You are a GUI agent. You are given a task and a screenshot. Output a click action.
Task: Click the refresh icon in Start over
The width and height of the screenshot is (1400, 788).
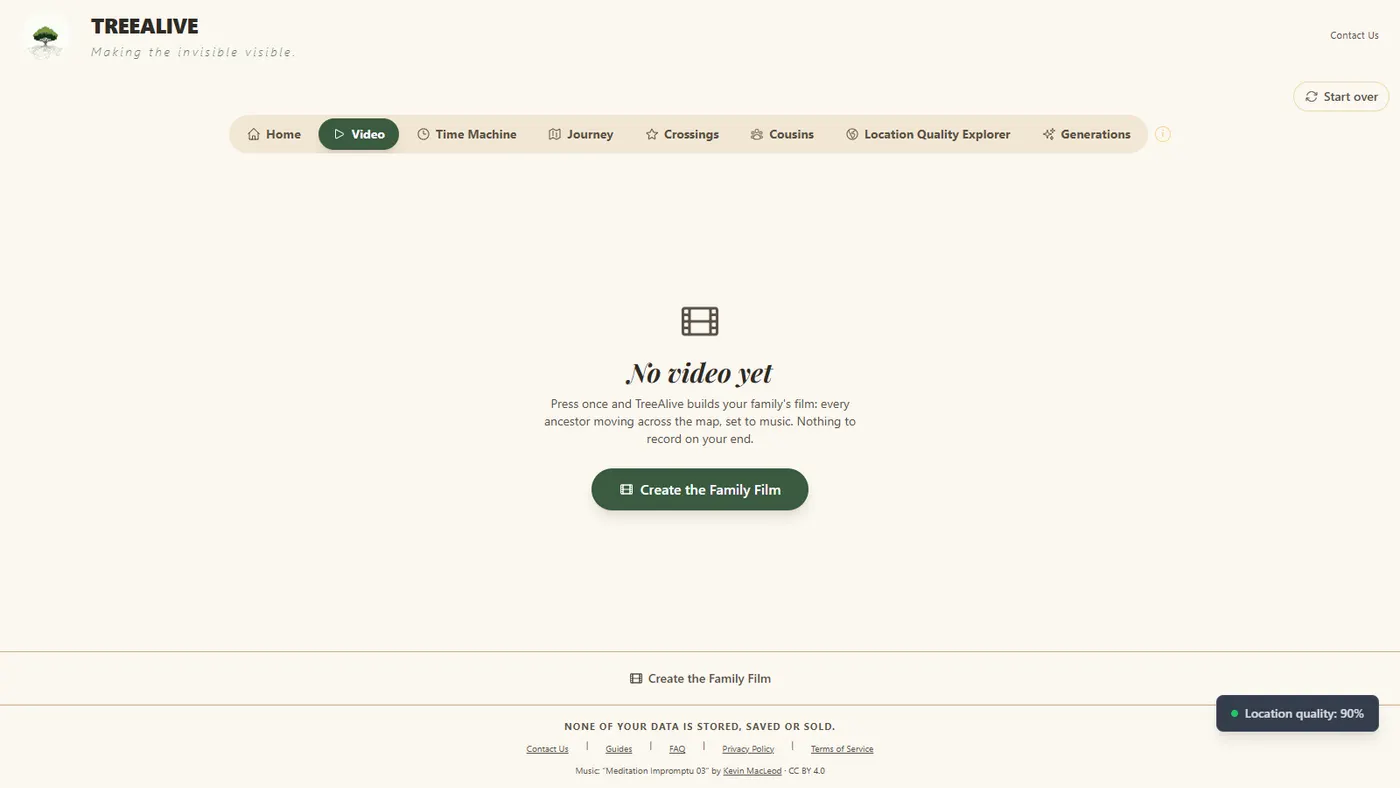[1311, 97]
